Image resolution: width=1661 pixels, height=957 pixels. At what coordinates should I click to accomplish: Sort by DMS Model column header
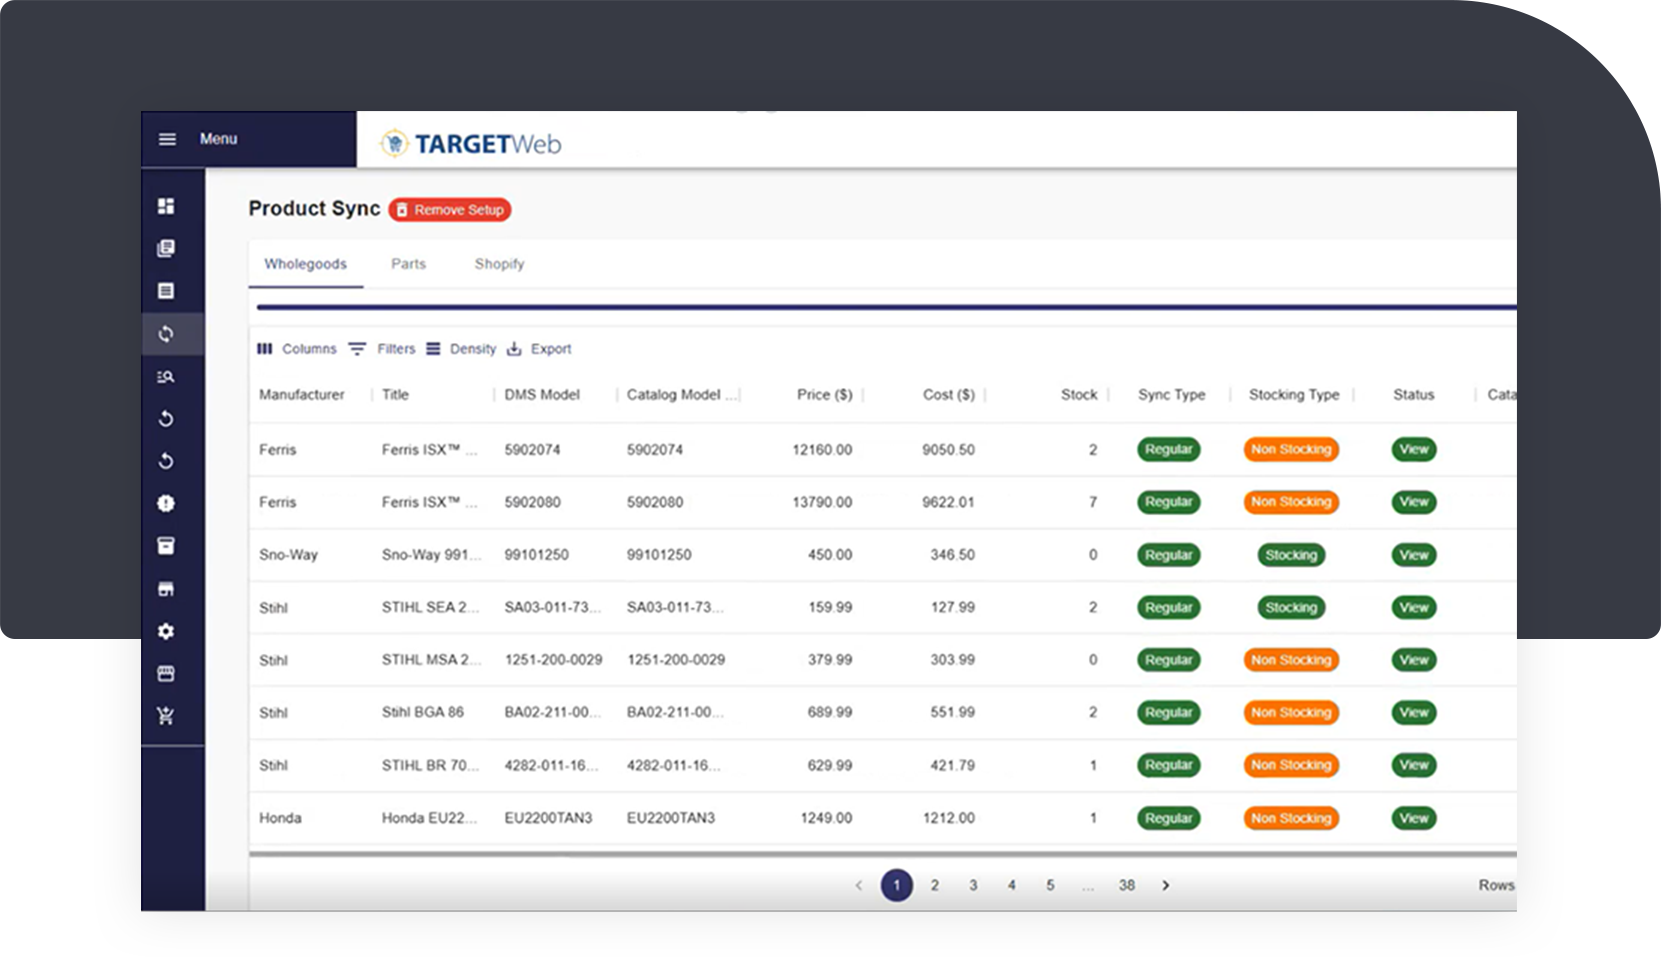click(x=542, y=395)
